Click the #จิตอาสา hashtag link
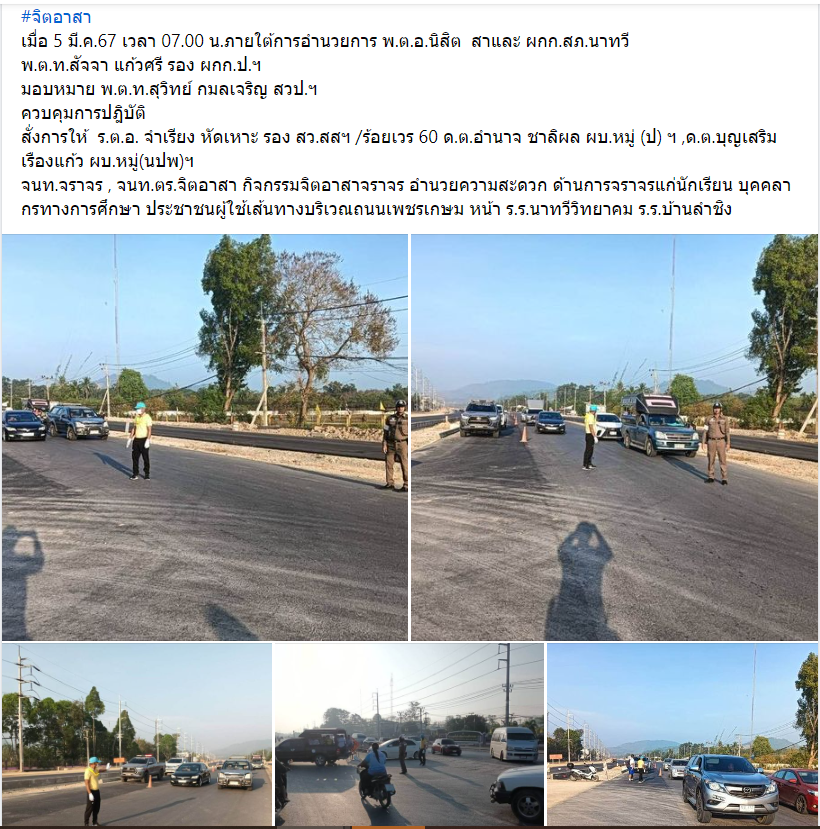 [56, 17]
